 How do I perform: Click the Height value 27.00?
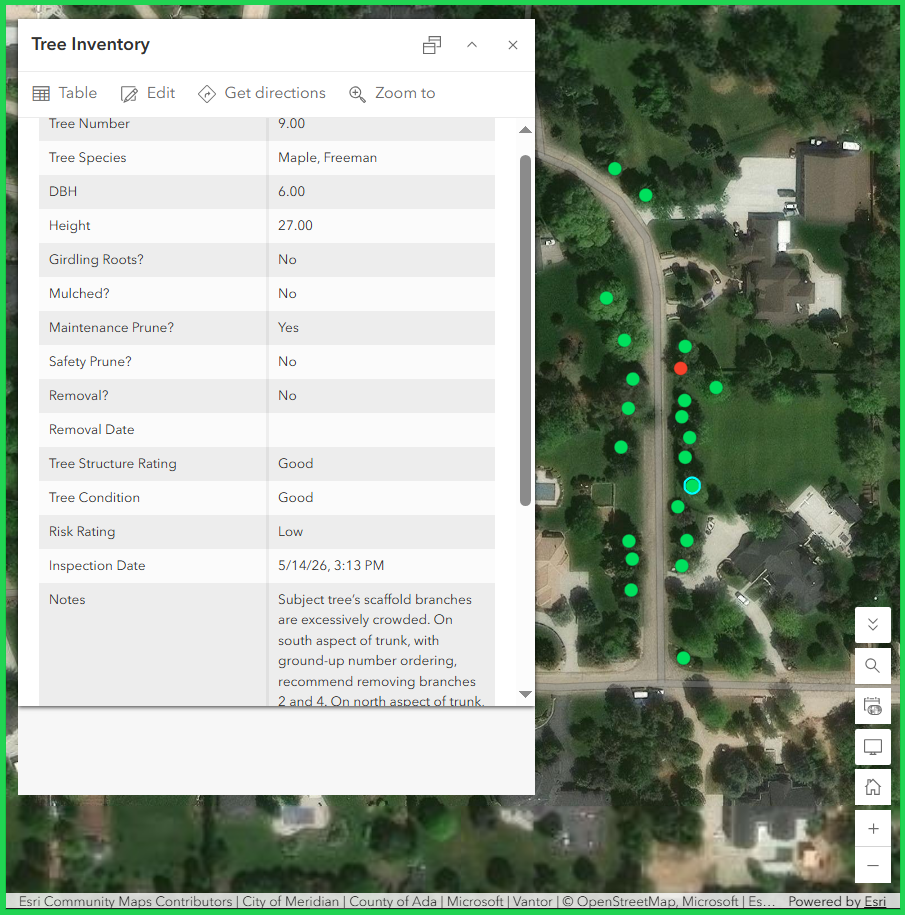pyautogui.click(x=295, y=225)
